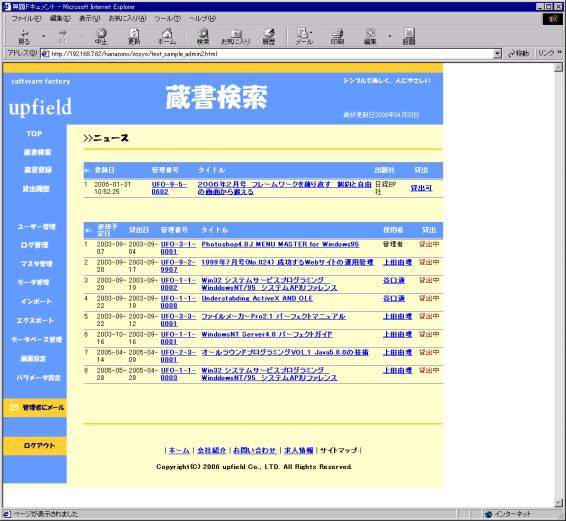Viewport: 566px width, 521px height.
Task: Click the Discuss toolbar icon at far right
Action: tap(409, 36)
